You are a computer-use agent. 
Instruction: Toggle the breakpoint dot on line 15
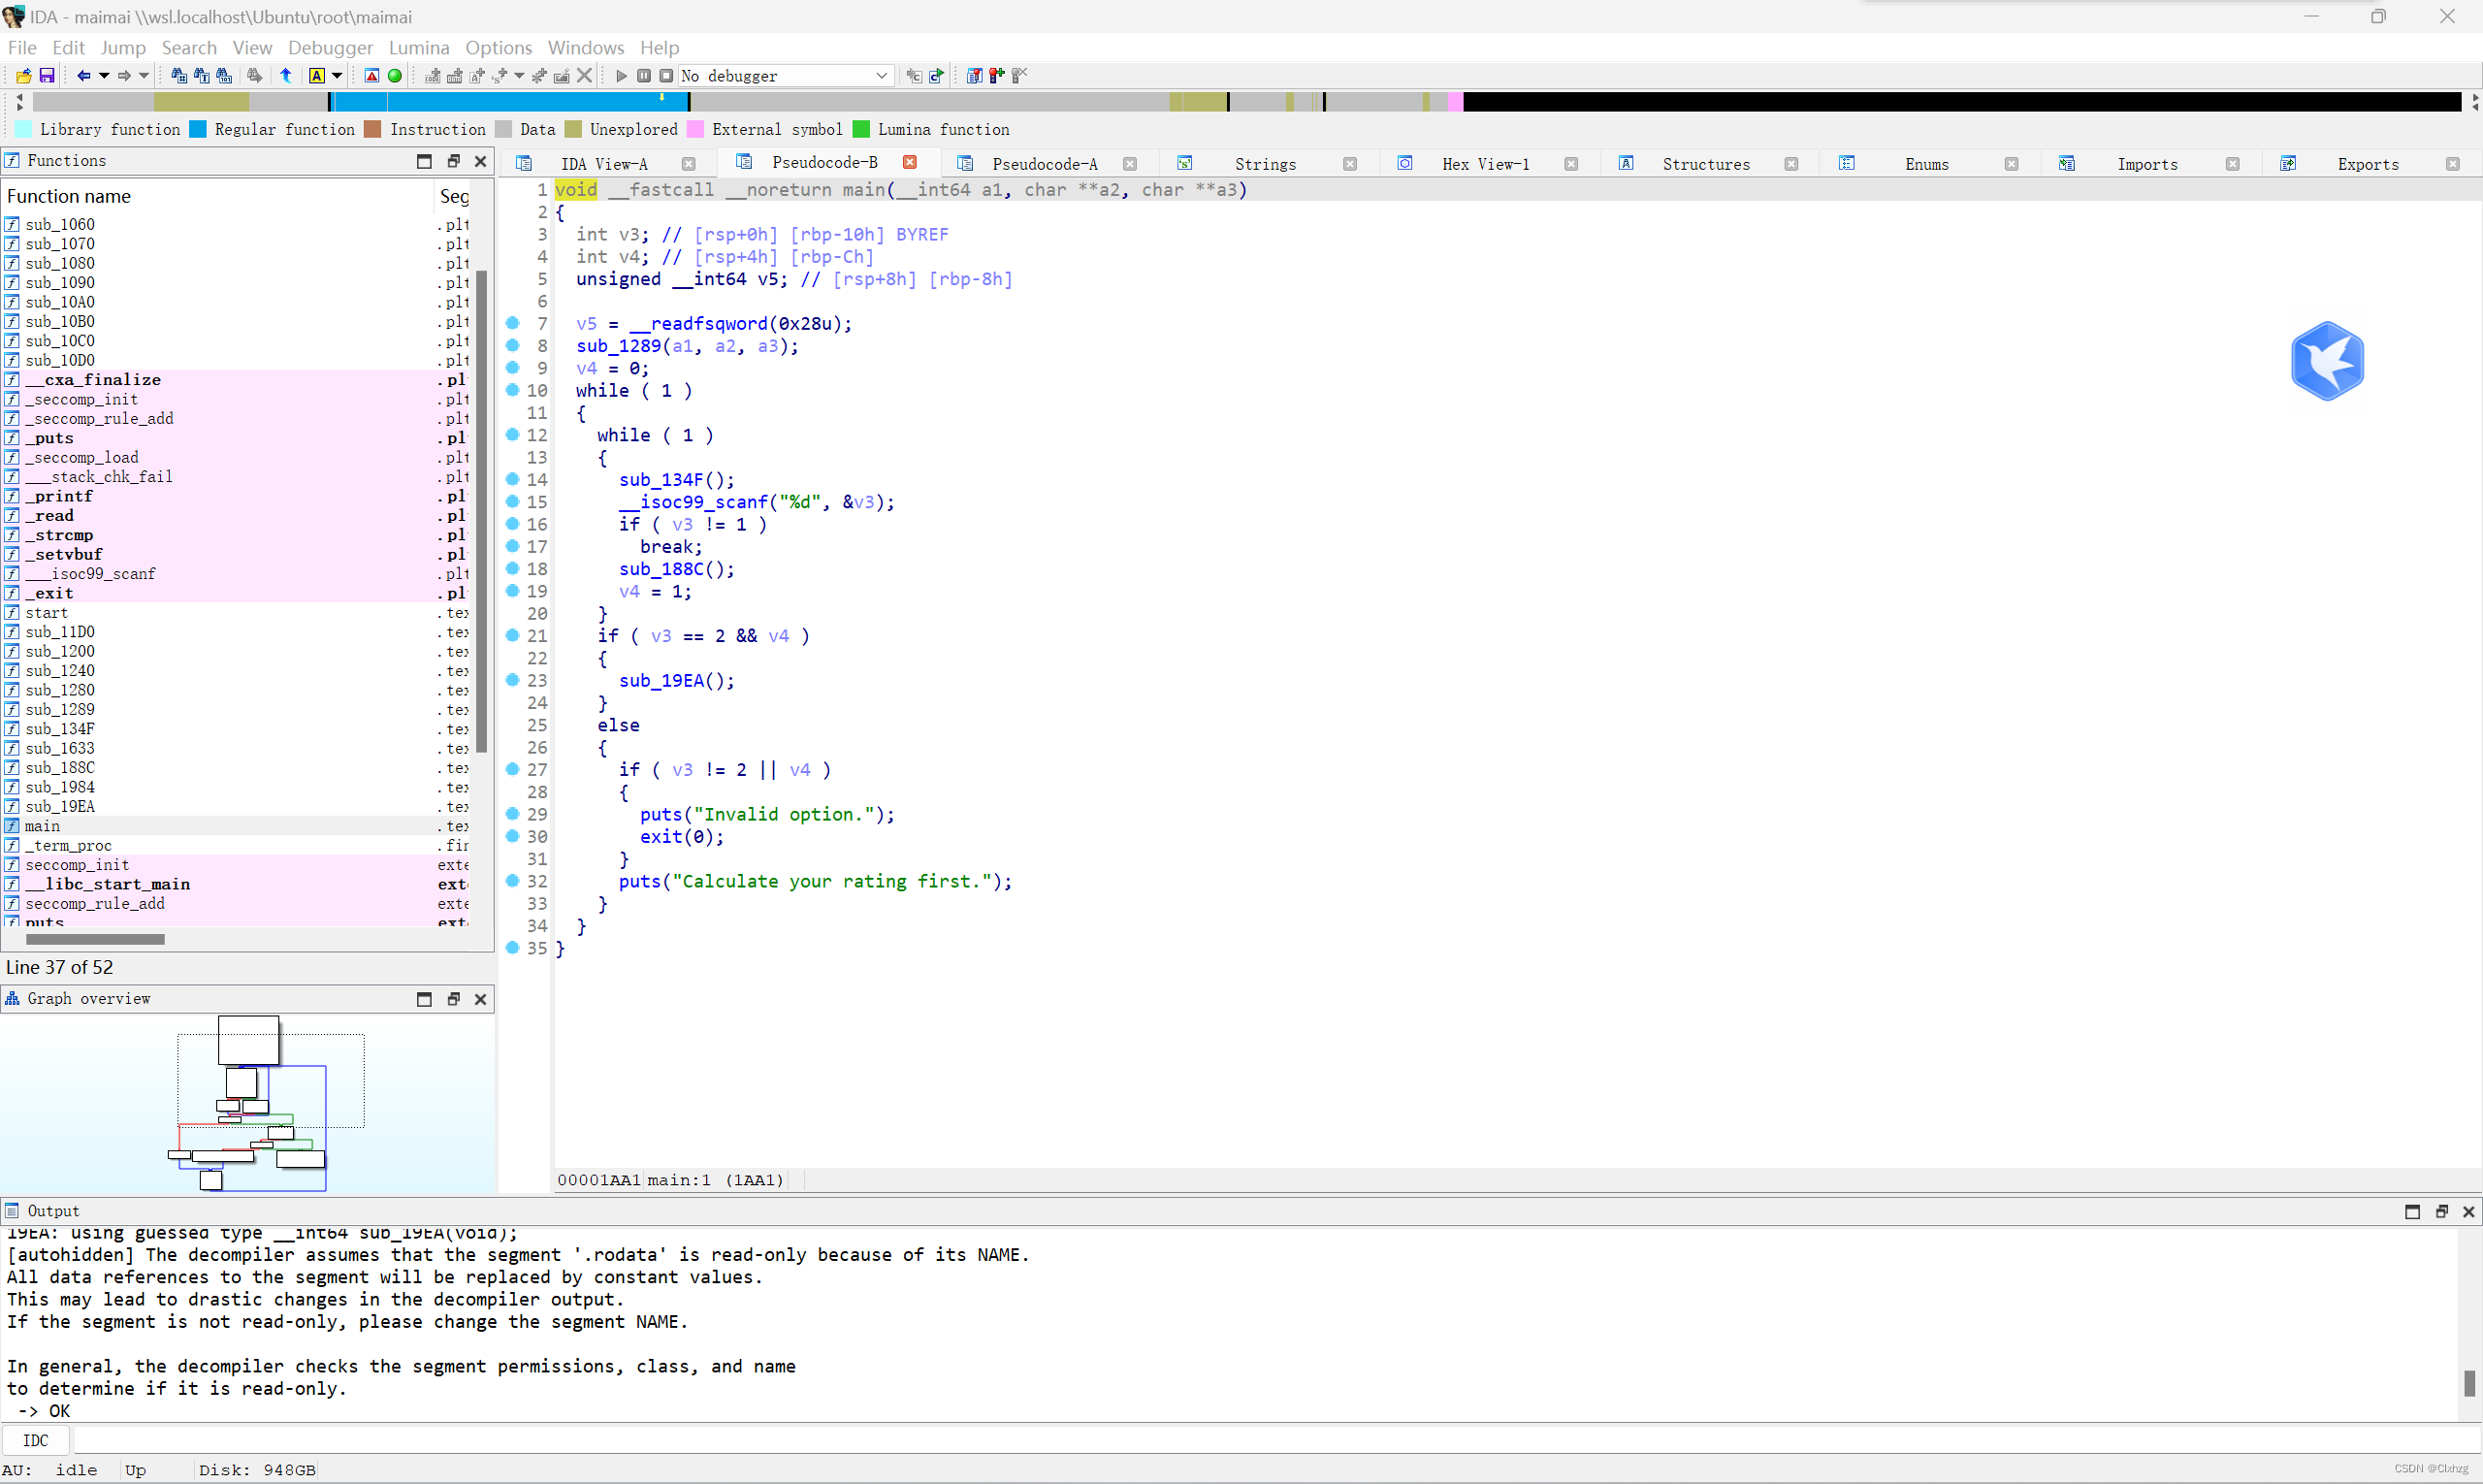tap(512, 502)
